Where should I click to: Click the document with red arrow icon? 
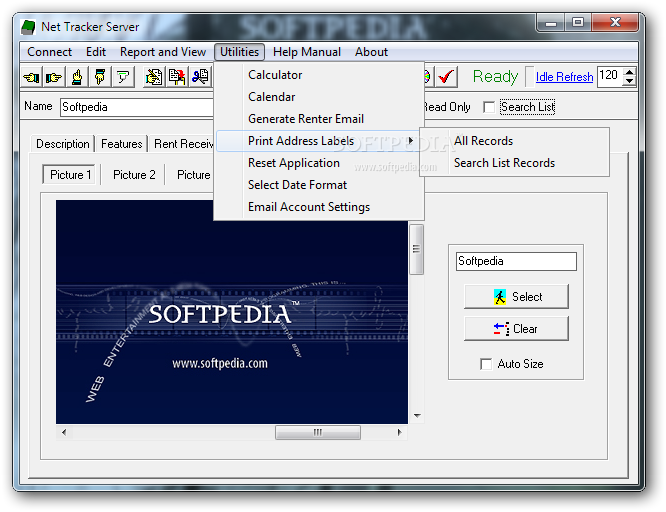coord(177,77)
